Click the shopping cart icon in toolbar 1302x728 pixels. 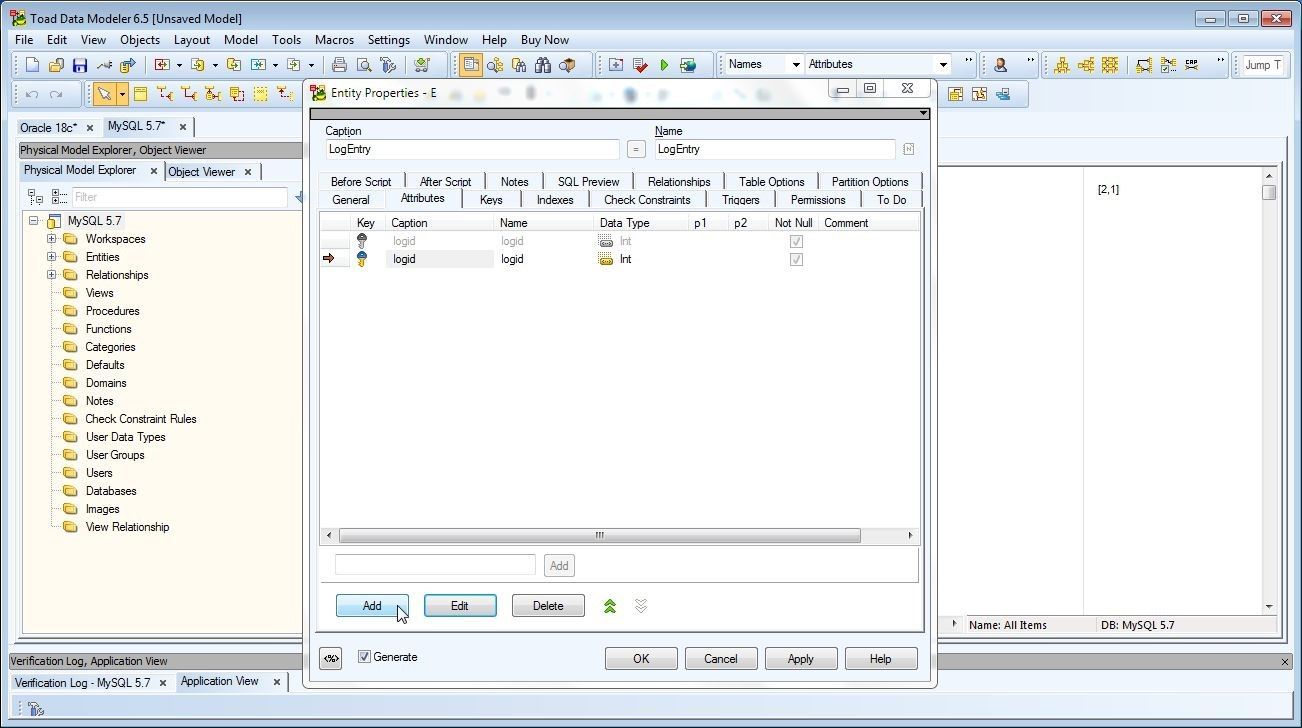coord(421,65)
